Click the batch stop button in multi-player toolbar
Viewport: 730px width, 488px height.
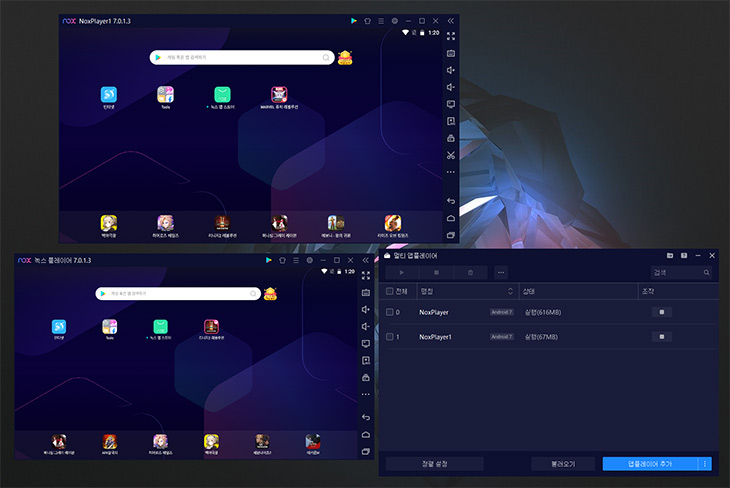pyautogui.click(x=436, y=272)
